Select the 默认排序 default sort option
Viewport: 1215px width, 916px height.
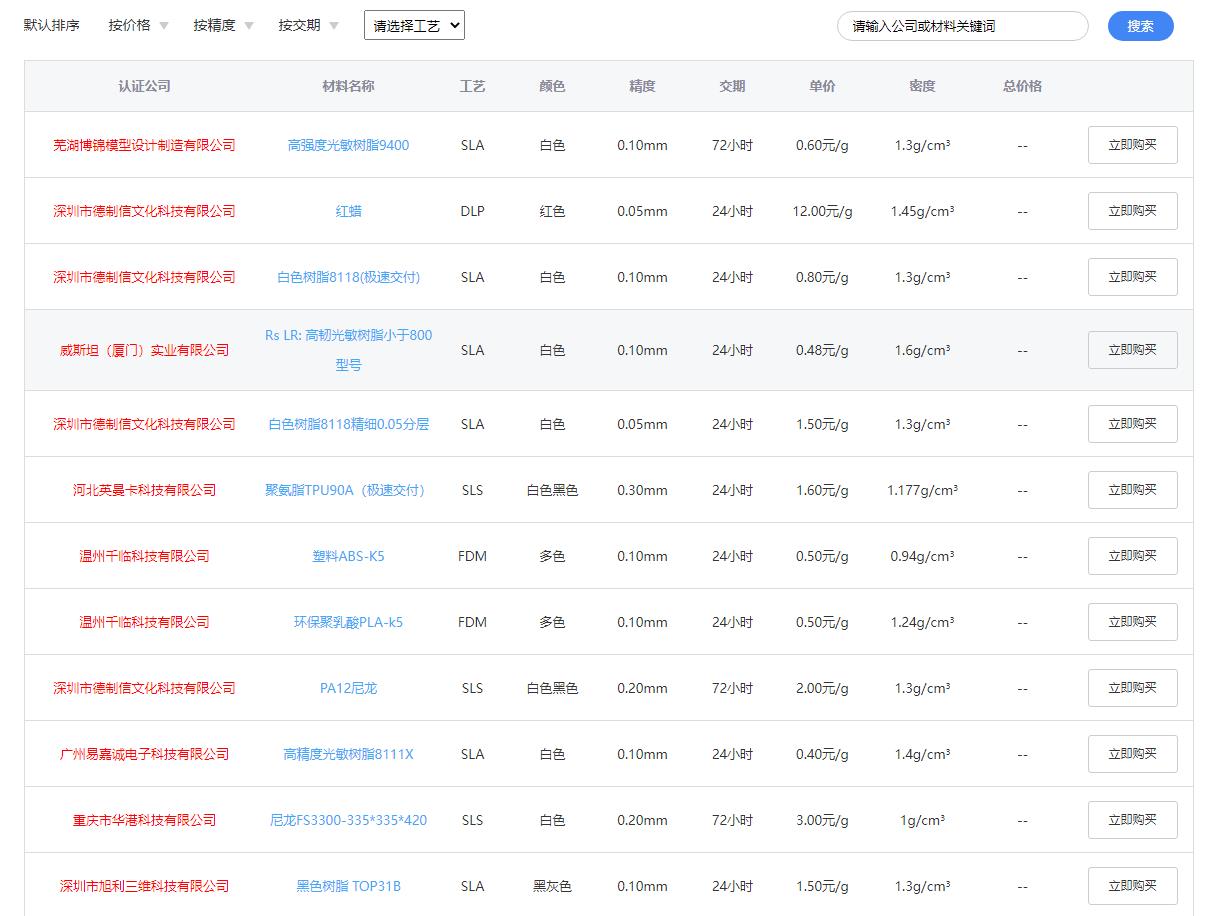point(52,25)
